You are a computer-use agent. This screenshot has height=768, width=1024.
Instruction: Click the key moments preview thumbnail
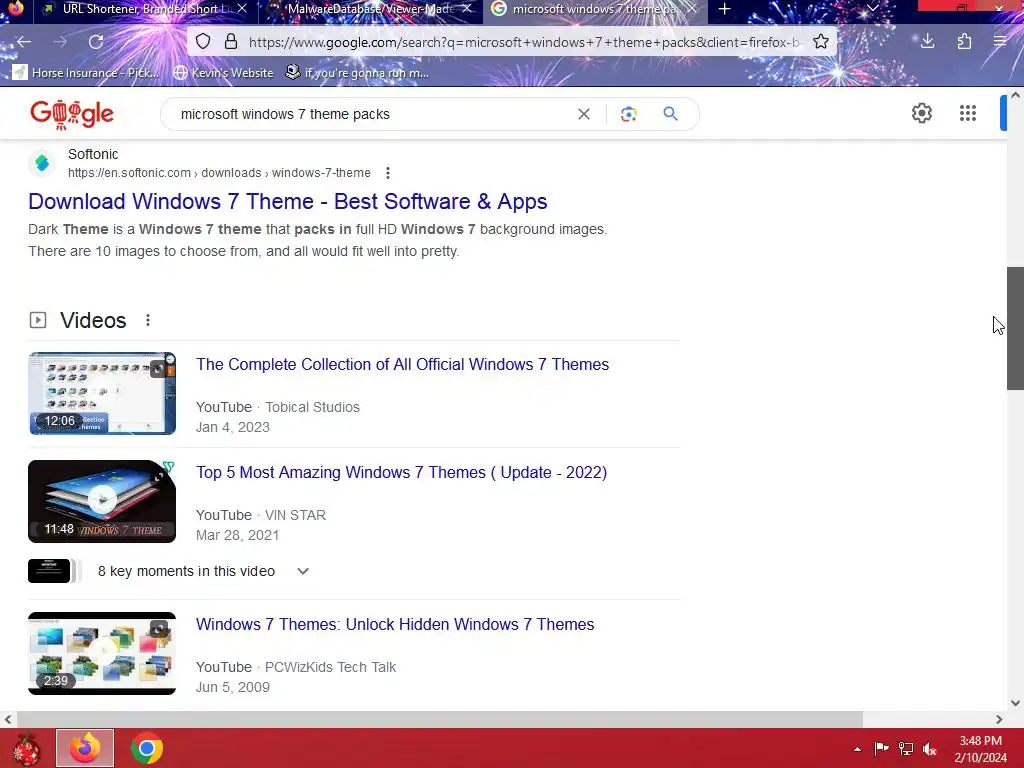49,571
